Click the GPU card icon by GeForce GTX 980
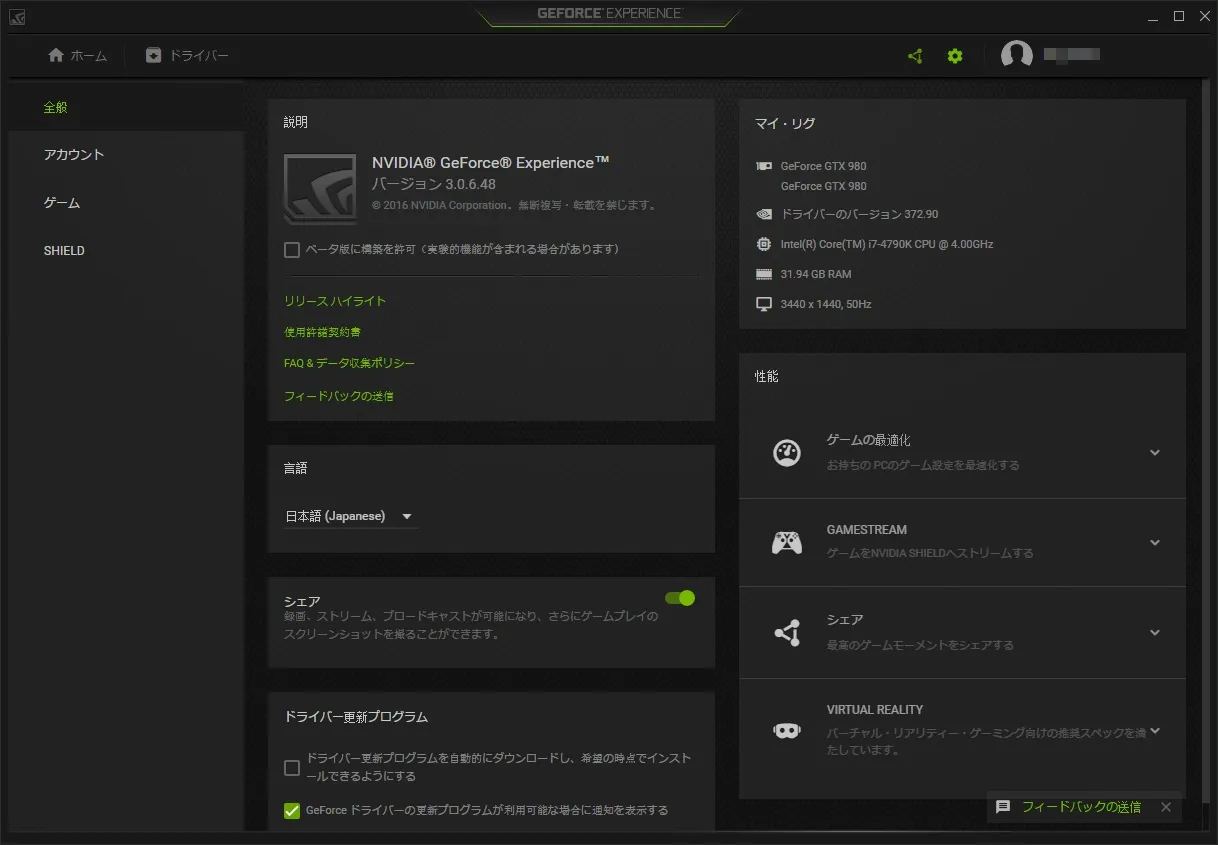Image resolution: width=1218 pixels, height=845 pixels. [x=764, y=166]
